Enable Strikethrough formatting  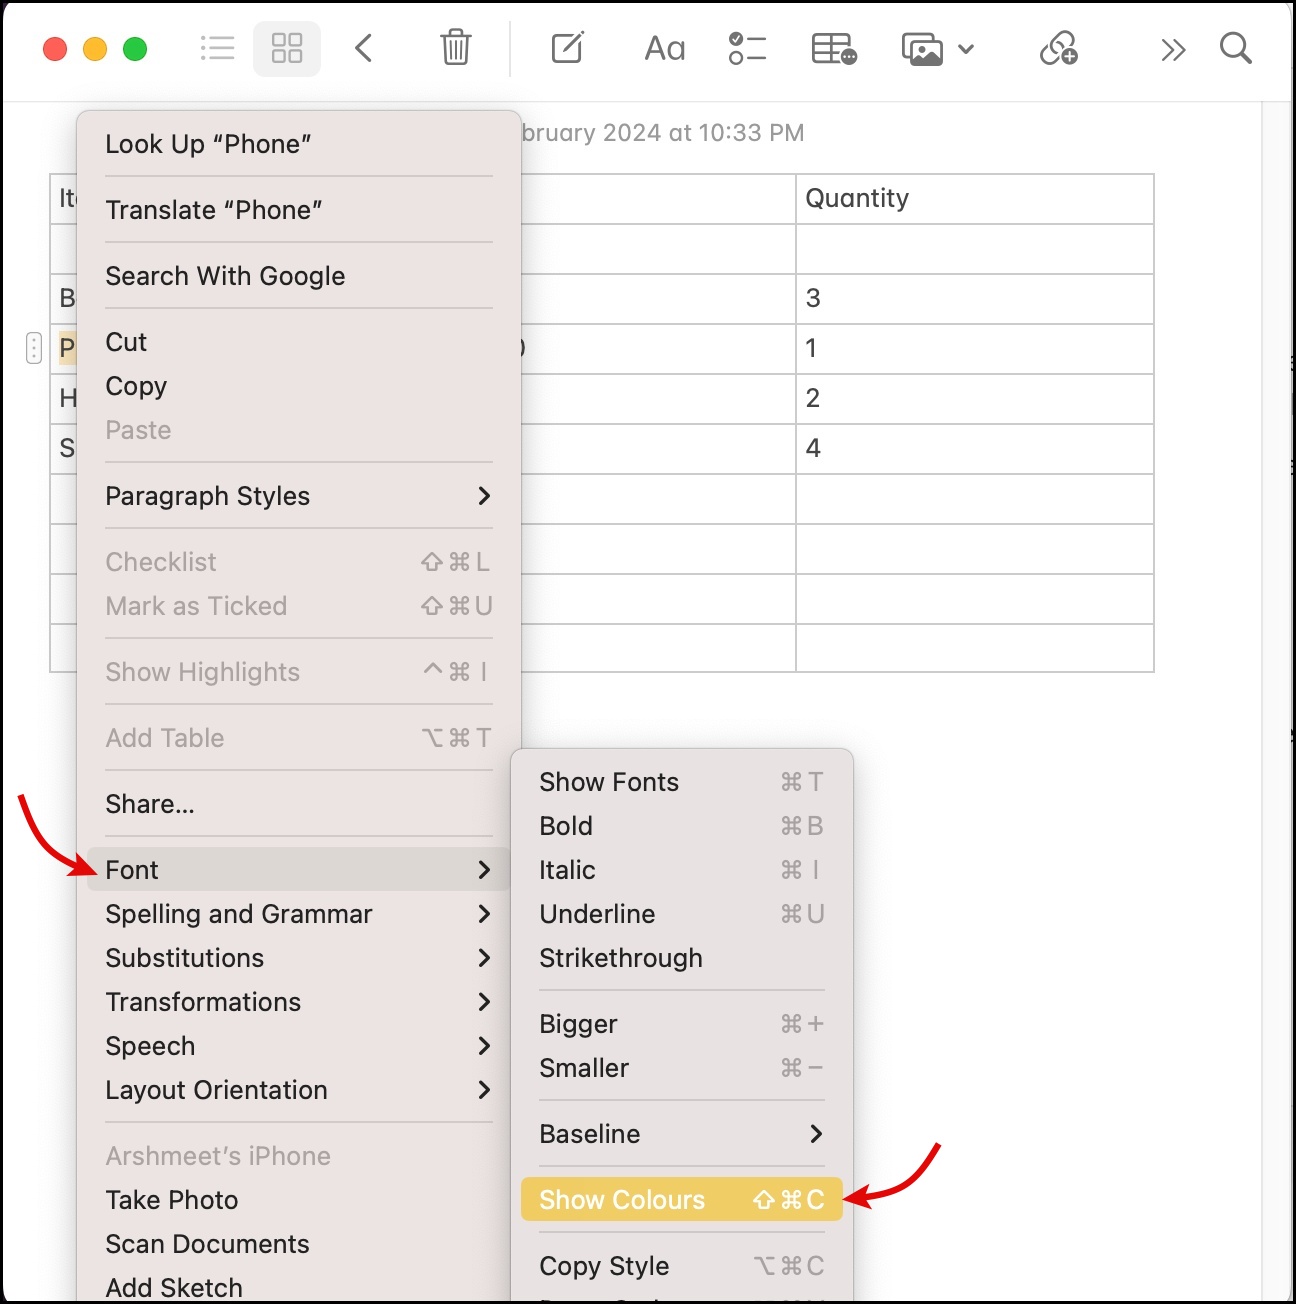coord(620,958)
